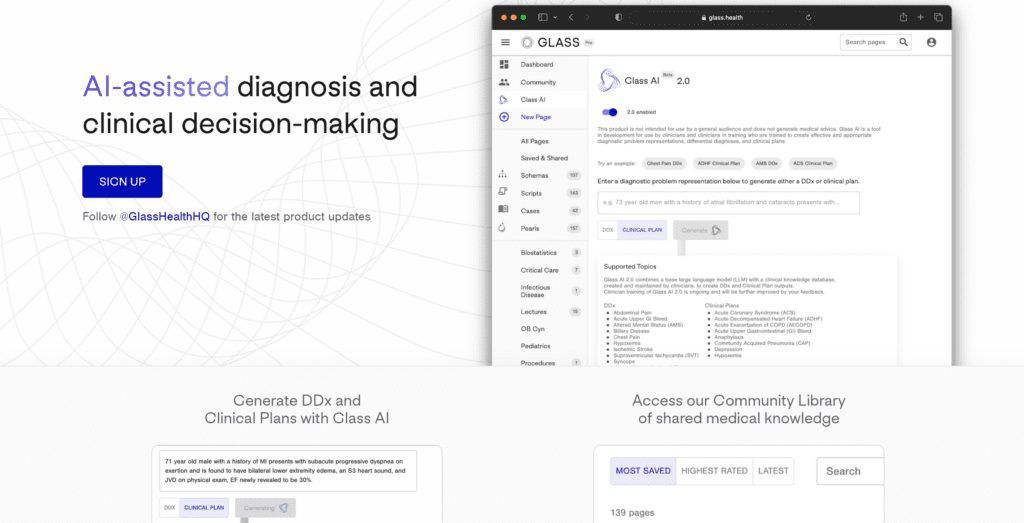
Task: Try the ACS Clinical Plan example
Action: tap(812, 163)
